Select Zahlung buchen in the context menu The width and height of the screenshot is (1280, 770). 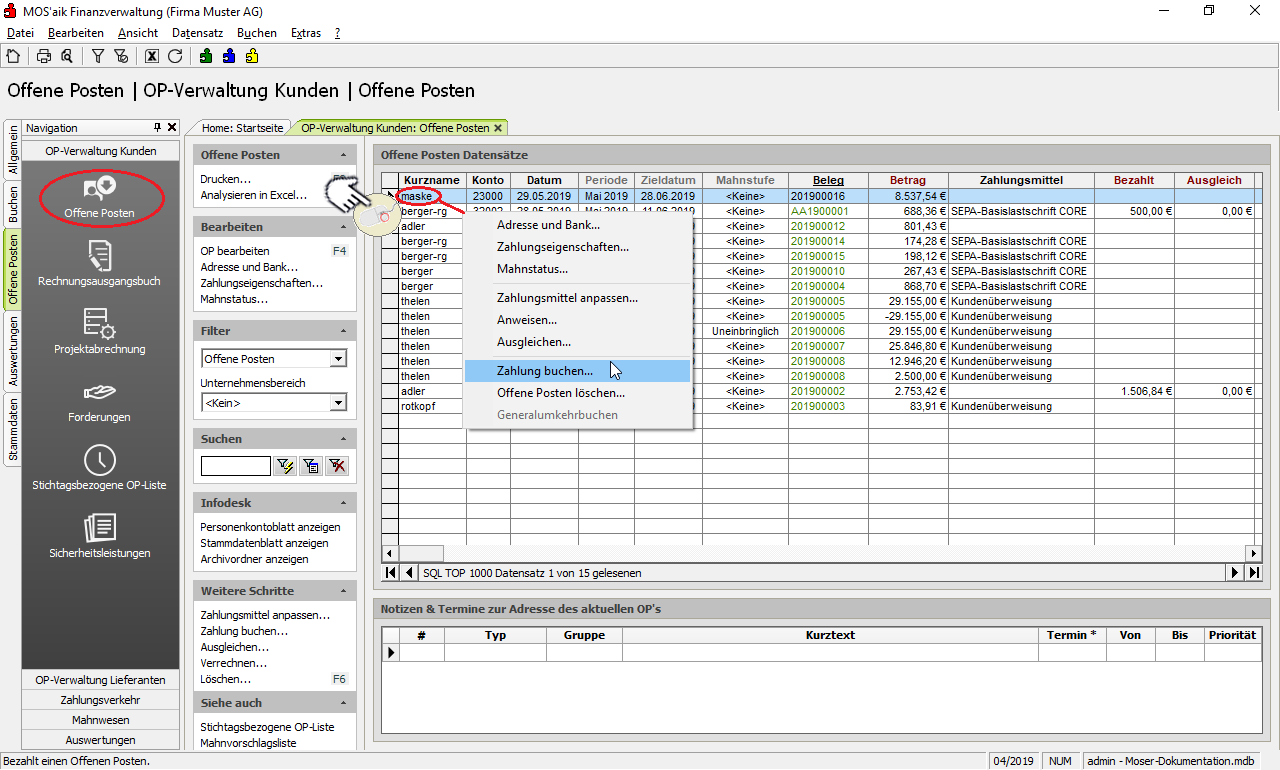tap(545, 371)
